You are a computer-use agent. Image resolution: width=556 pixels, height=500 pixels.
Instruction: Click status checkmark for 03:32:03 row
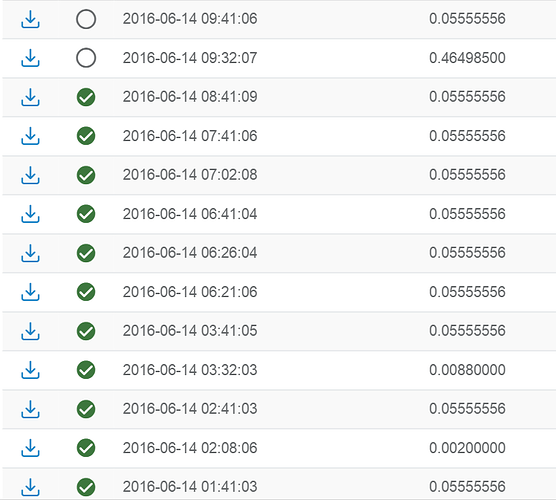[86, 370]
